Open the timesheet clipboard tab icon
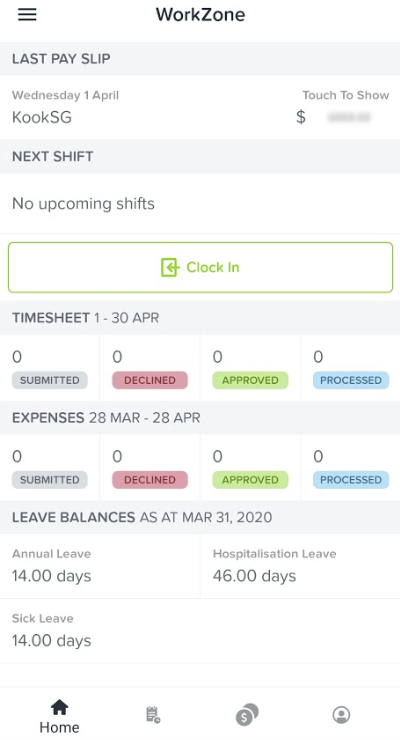This screenshot has width=400, height=740. click(153, 715)
